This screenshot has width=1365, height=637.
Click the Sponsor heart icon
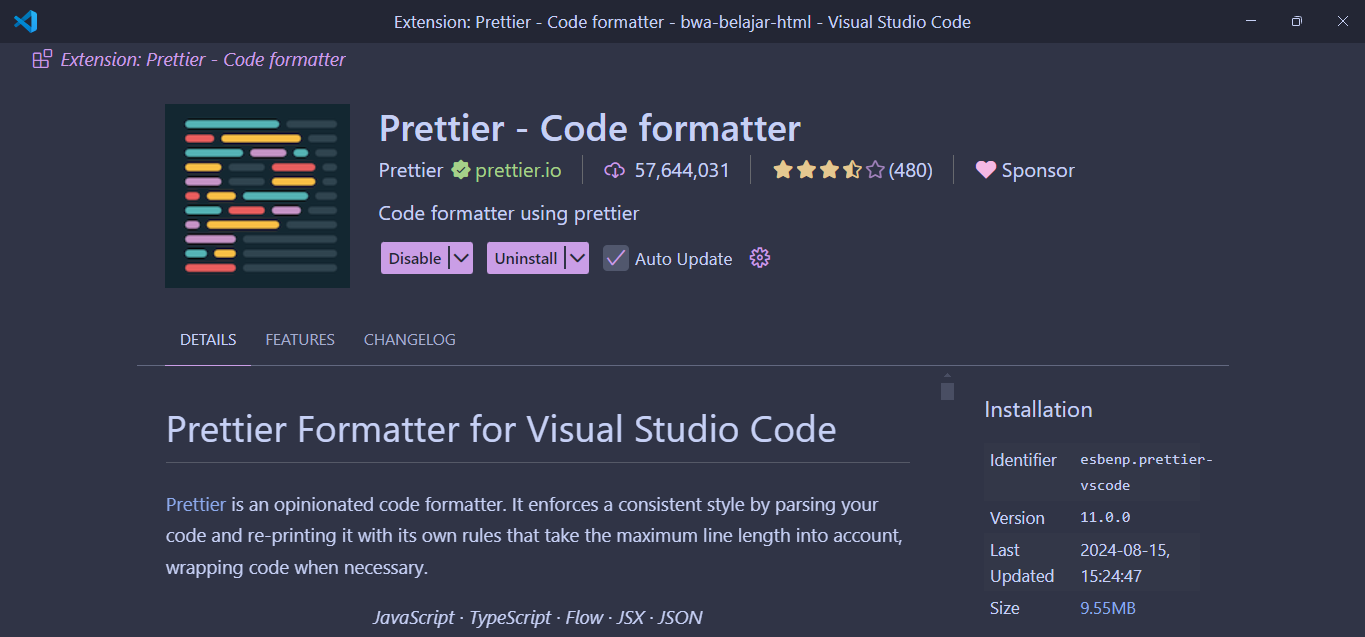click(x=985, y=170)
